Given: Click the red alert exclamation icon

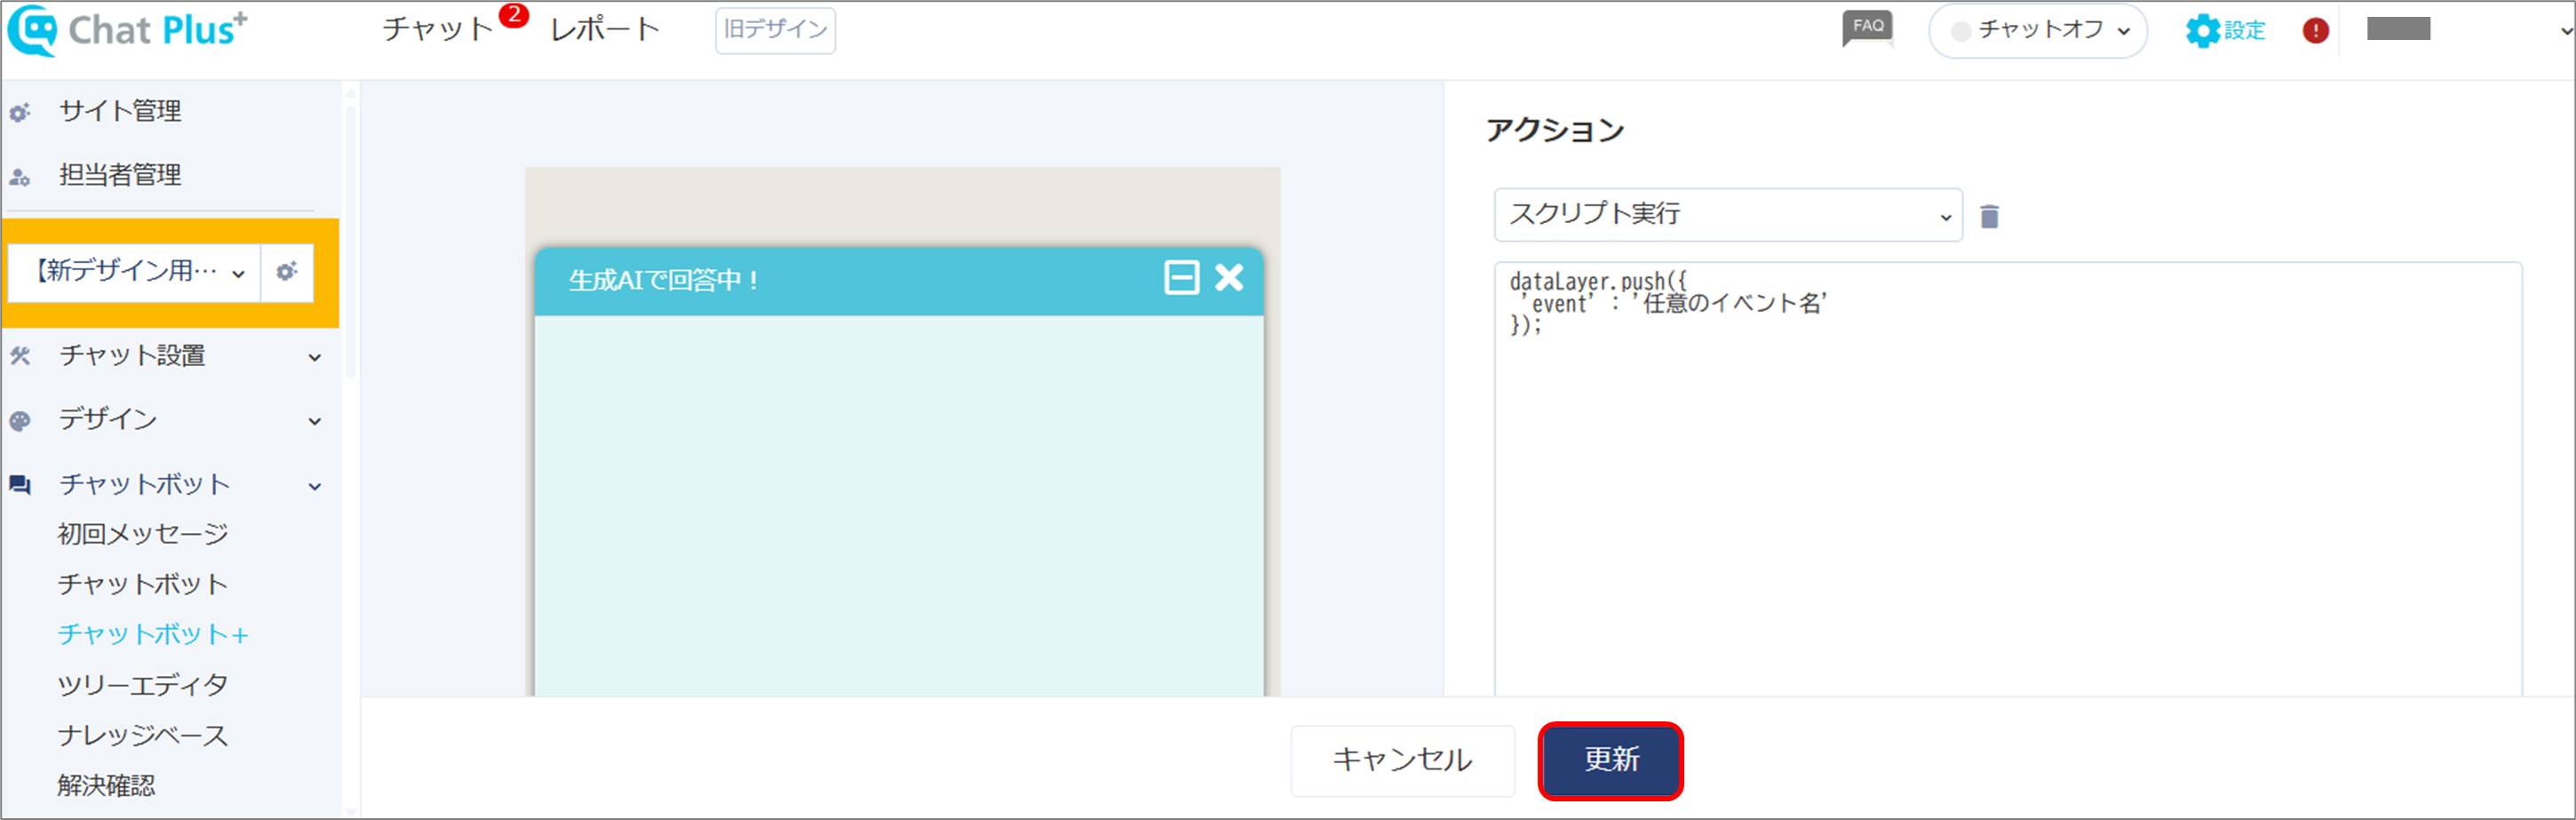Looking at the screenshot, I should [x=2315, y=31].
